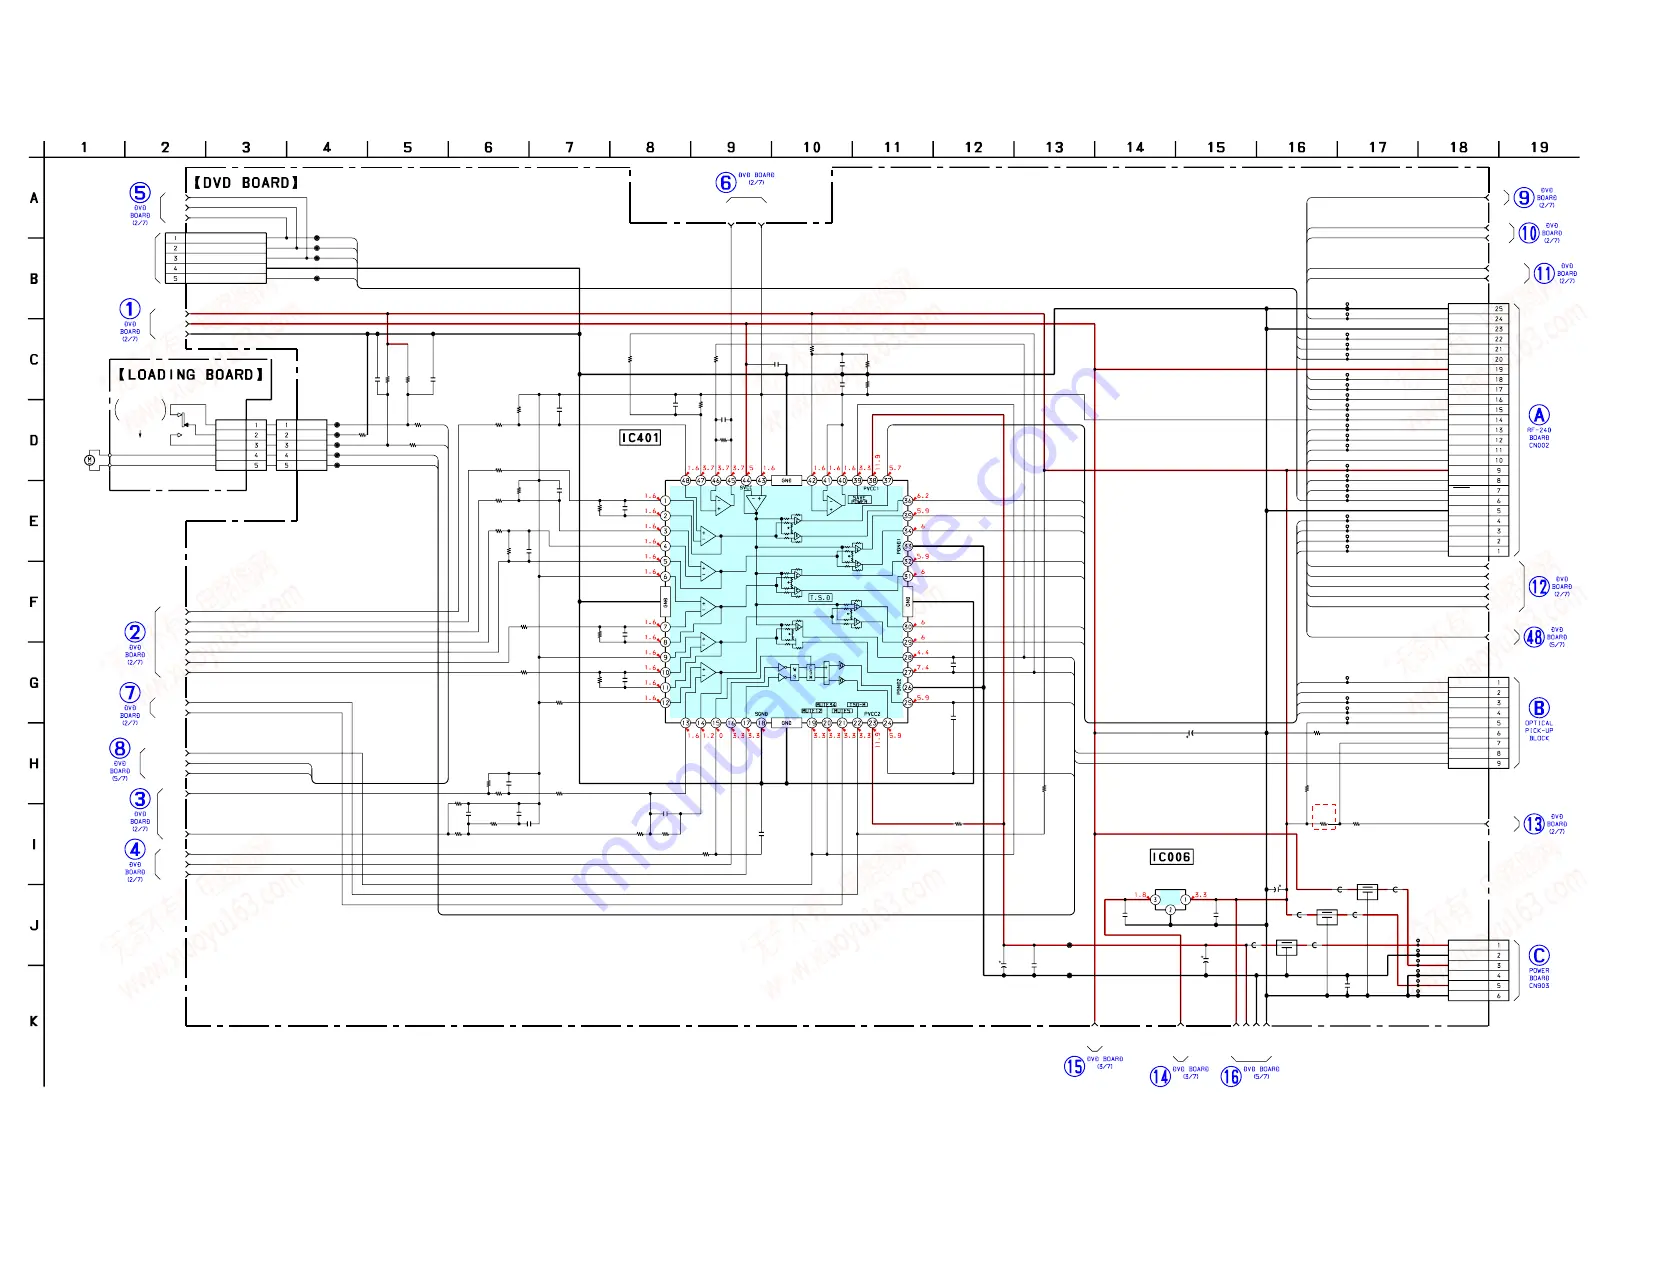The height and width of the screenshot is (1263, 1680).
Task: Click circled C POWER BOARD CN903 connector
Action: pos(1539,956)
